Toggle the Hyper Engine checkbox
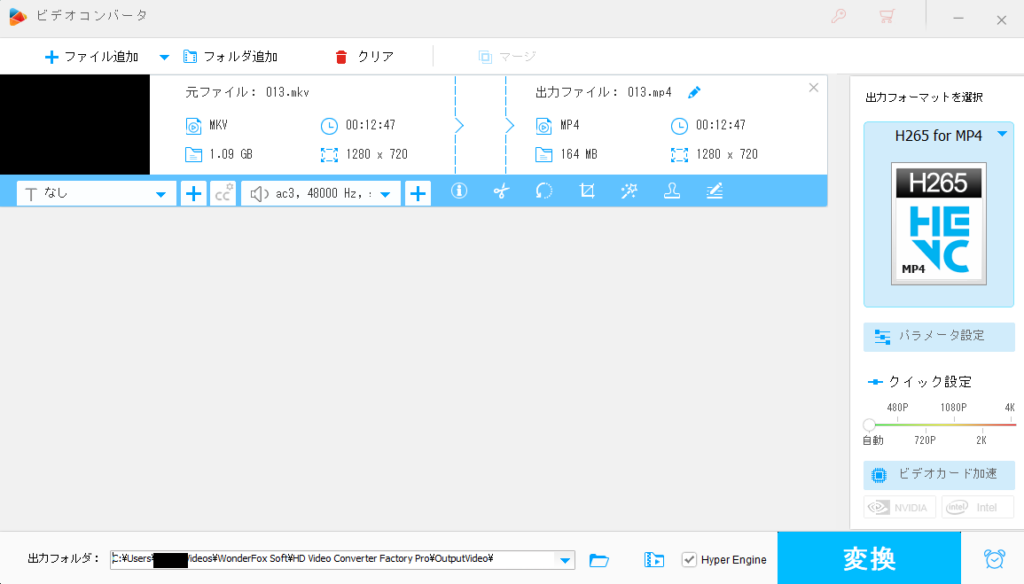 (x=689, y=560)
